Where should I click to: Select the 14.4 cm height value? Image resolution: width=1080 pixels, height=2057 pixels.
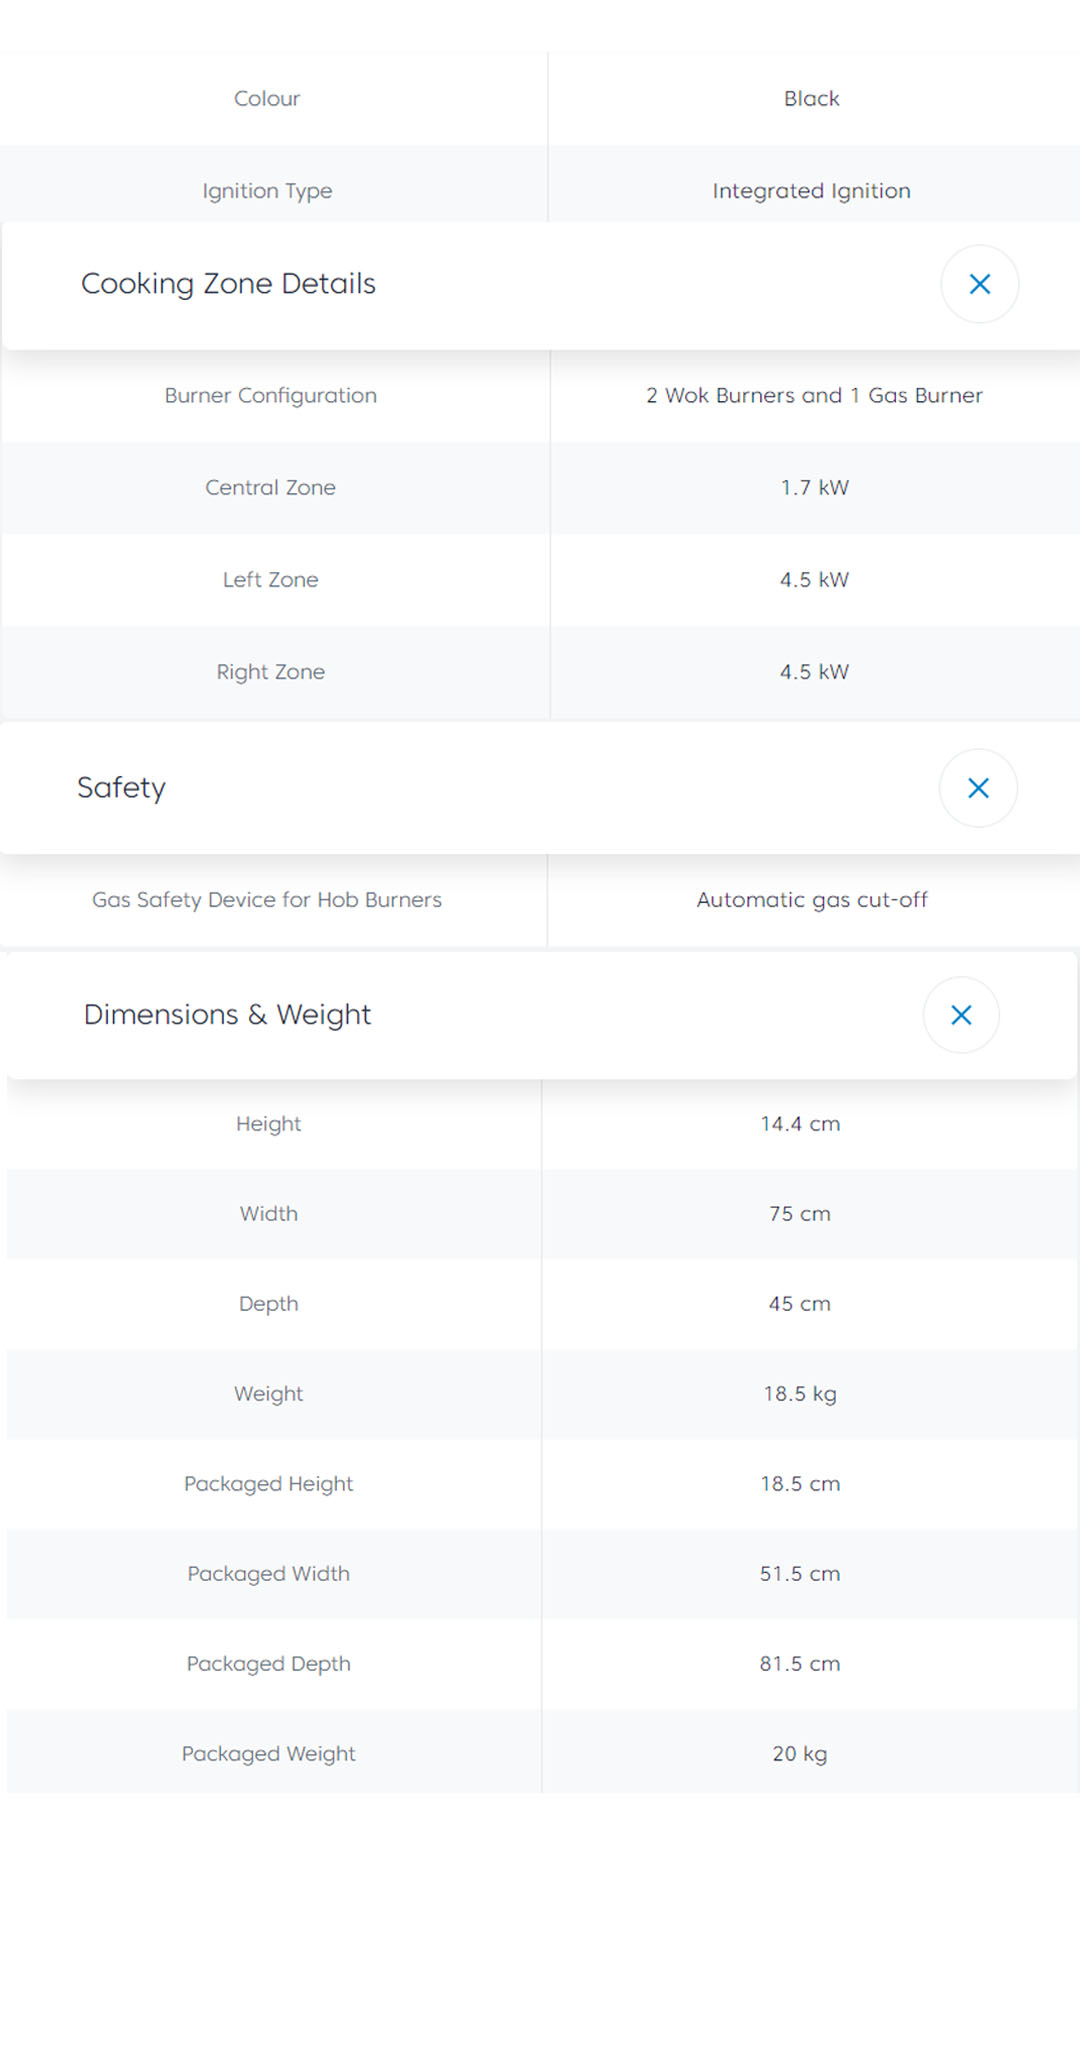pos(800,1124)
